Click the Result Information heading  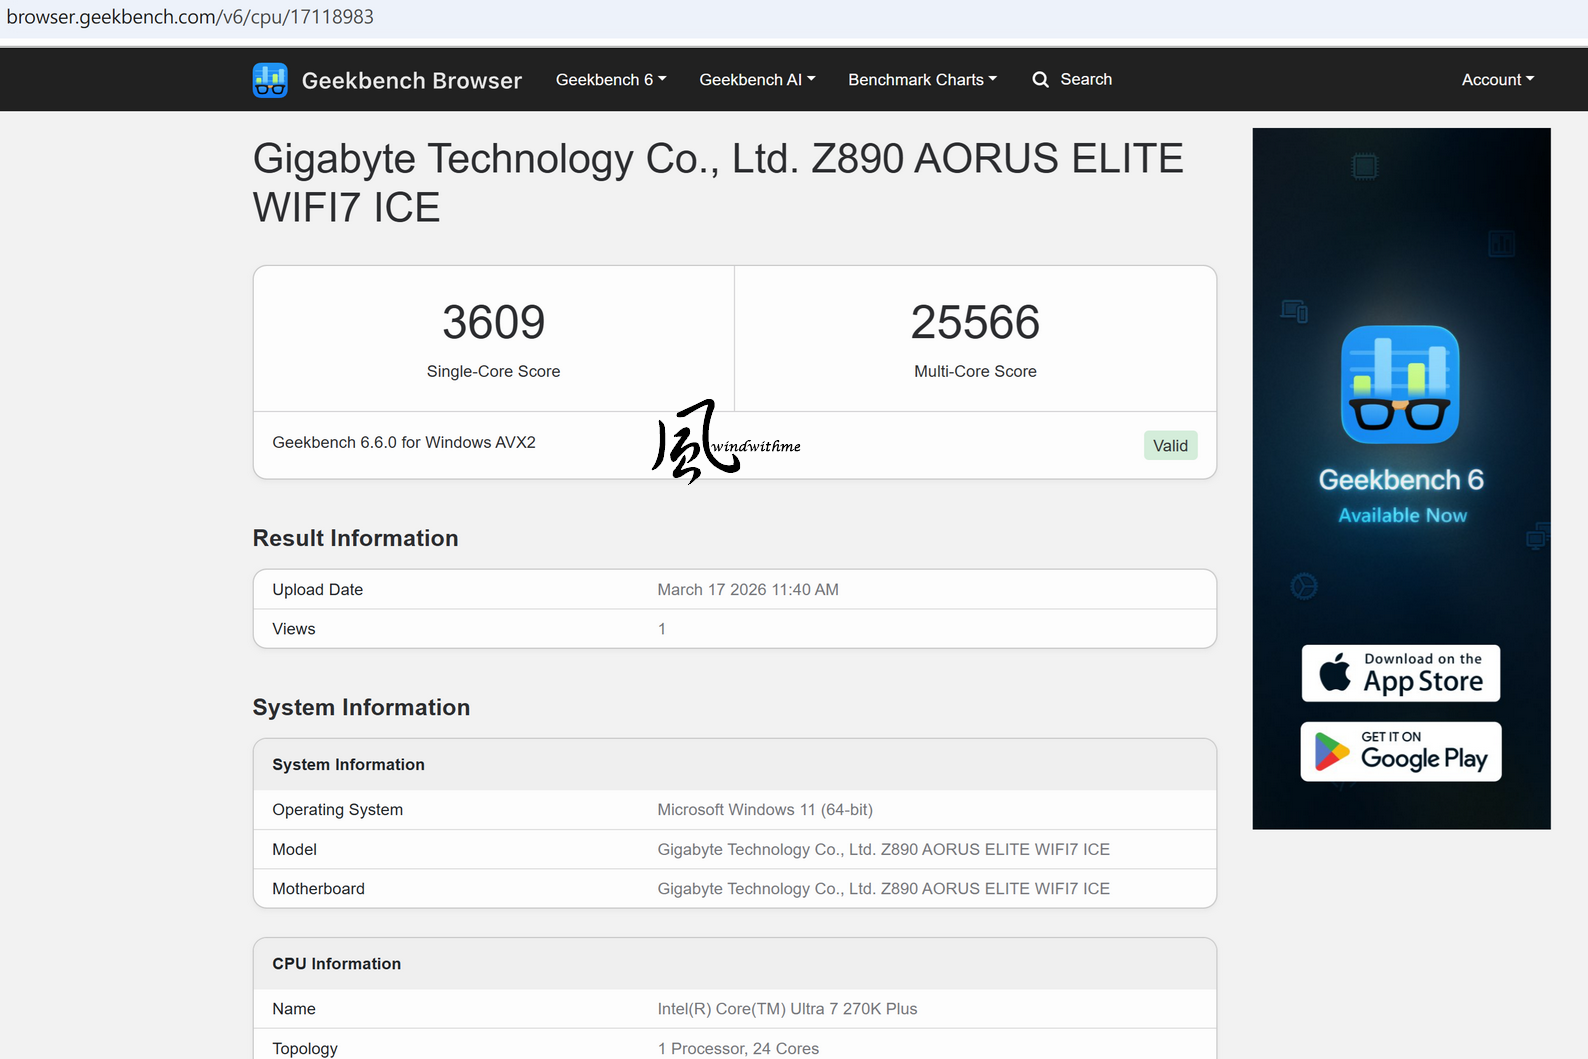(x=355, y=538)
